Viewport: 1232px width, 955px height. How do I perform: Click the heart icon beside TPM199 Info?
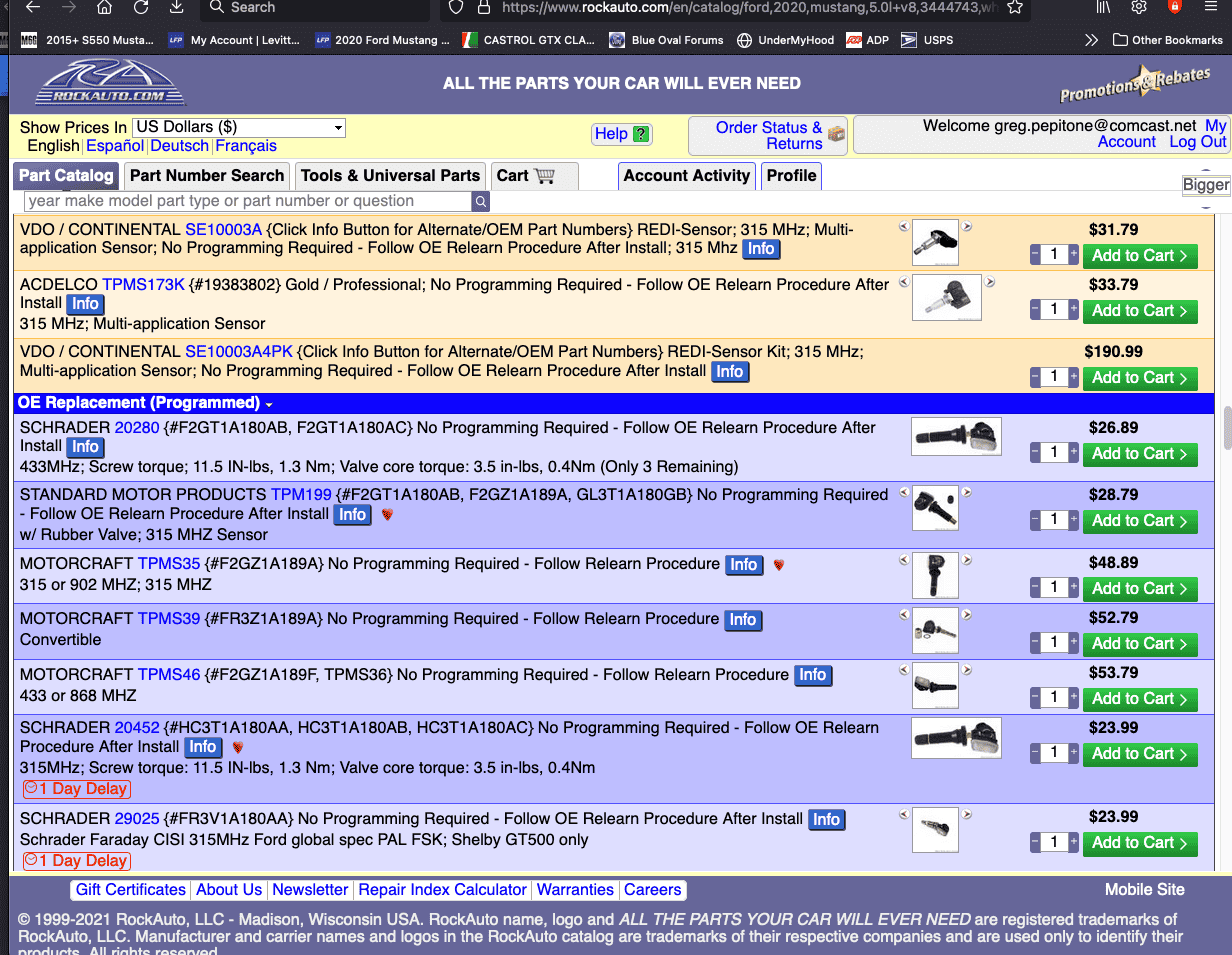[387, 514]
